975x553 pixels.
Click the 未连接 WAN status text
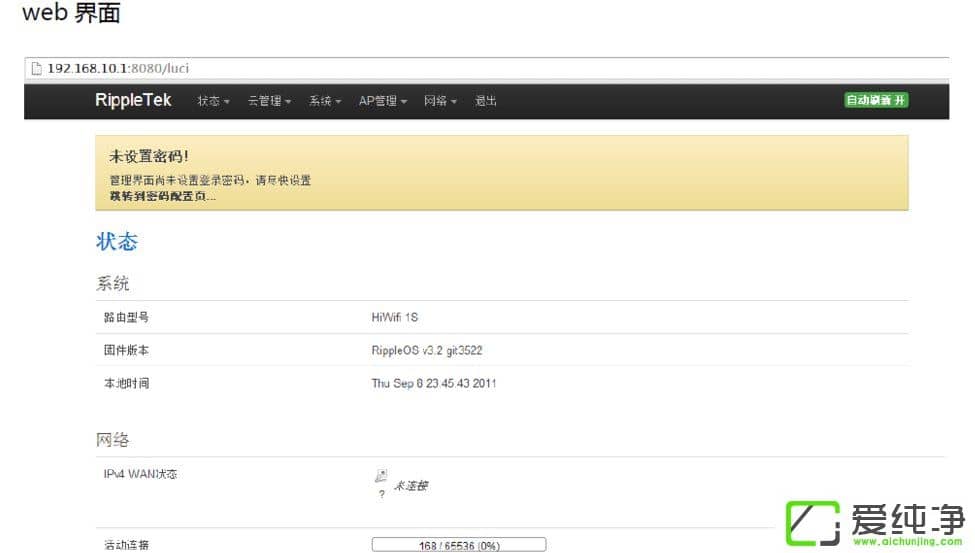[410, 486]
